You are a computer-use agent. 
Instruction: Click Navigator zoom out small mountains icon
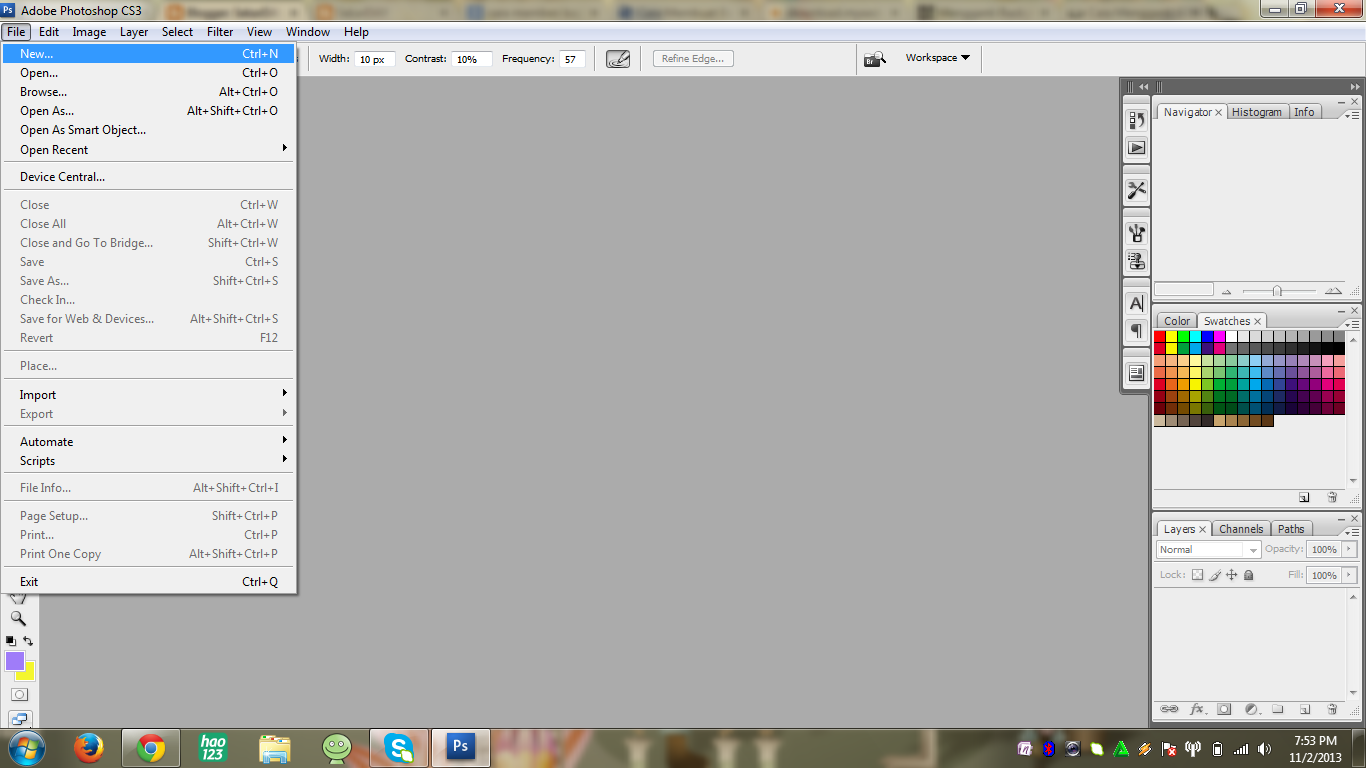pos(1227,292)
